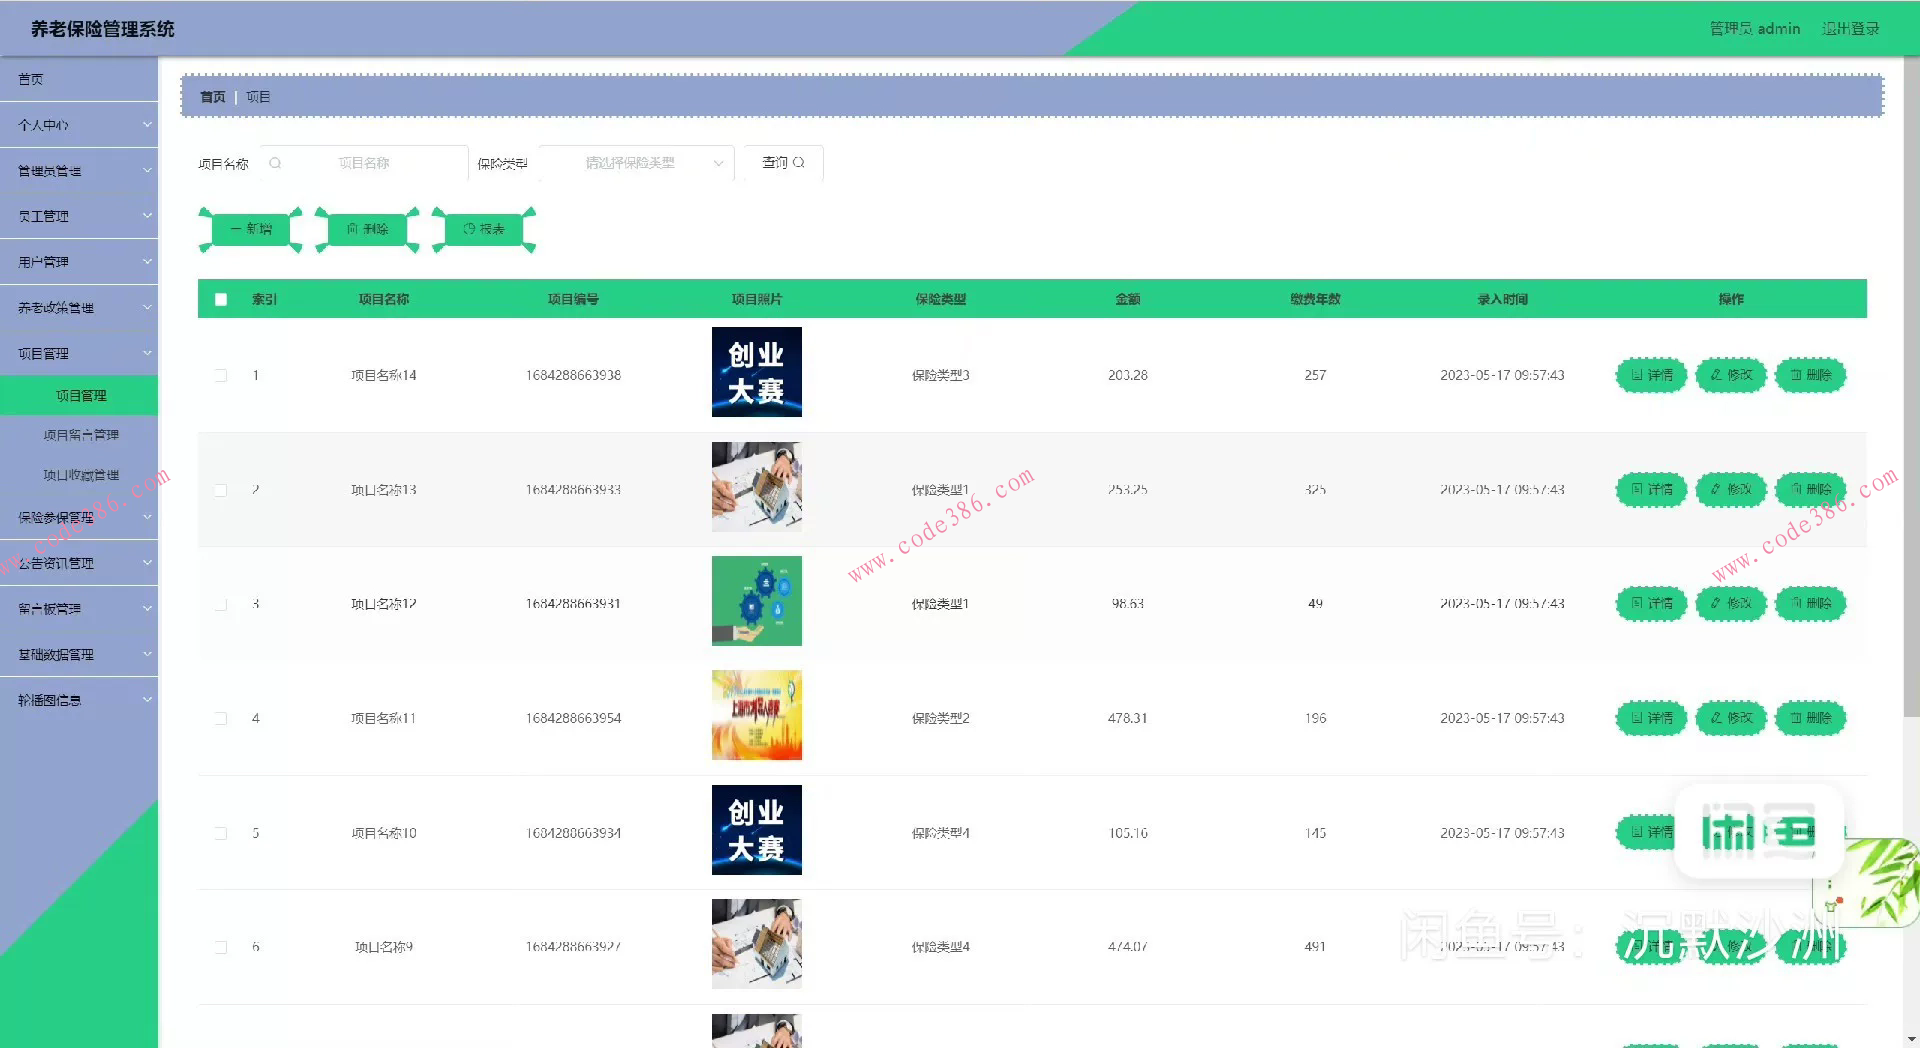Expand the 用户管理 sidebar menu
This screenshot has width=1920, height=1048.
click(79, 262)
